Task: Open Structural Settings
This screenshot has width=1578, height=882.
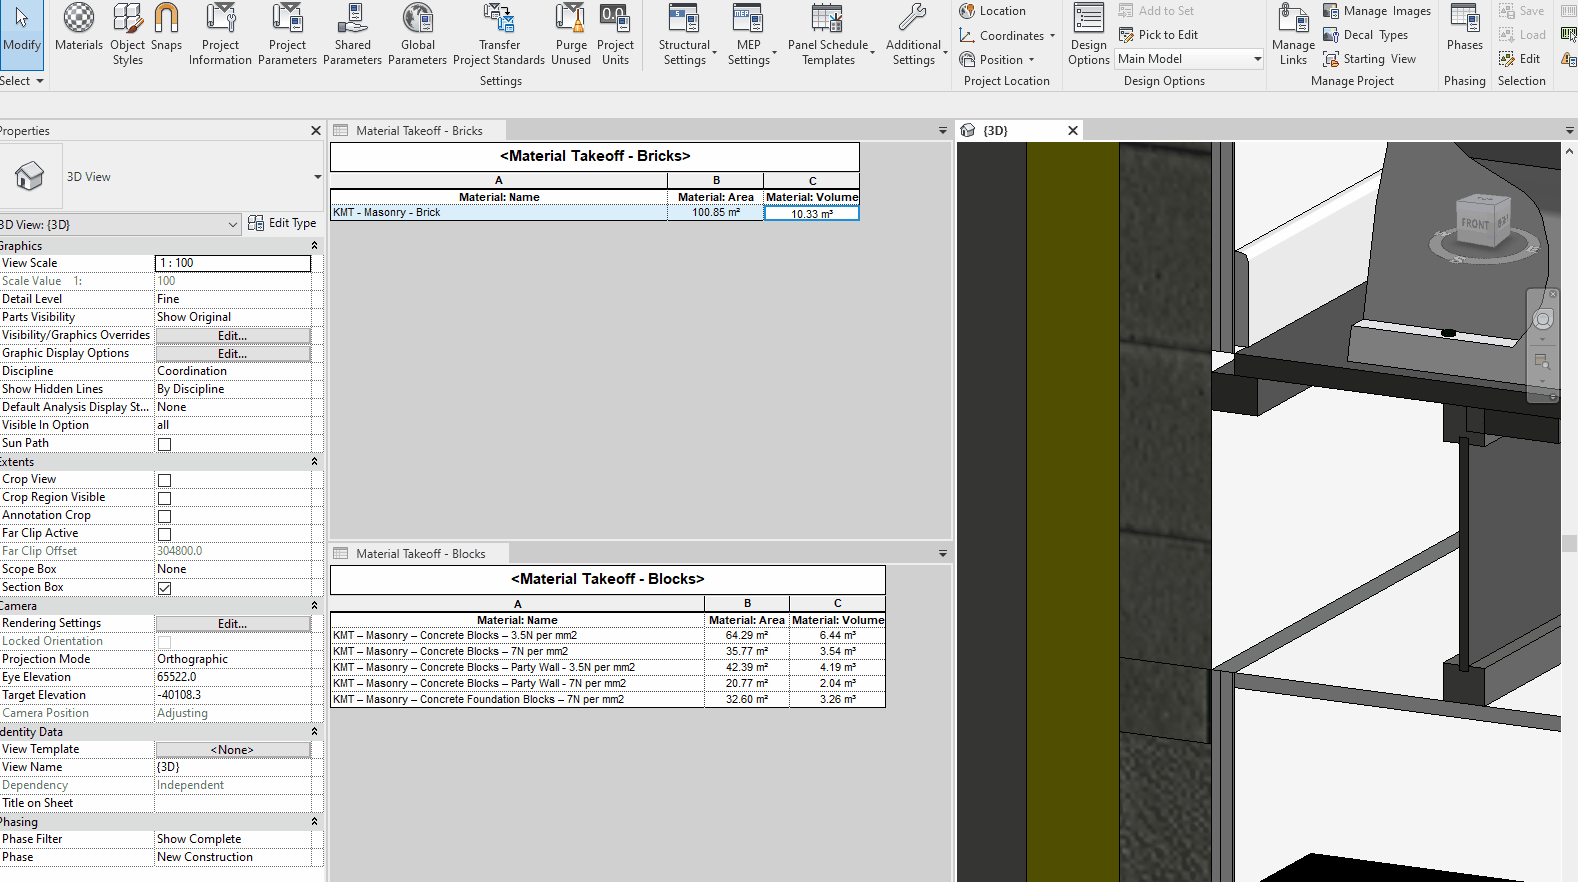Action: 685,34
